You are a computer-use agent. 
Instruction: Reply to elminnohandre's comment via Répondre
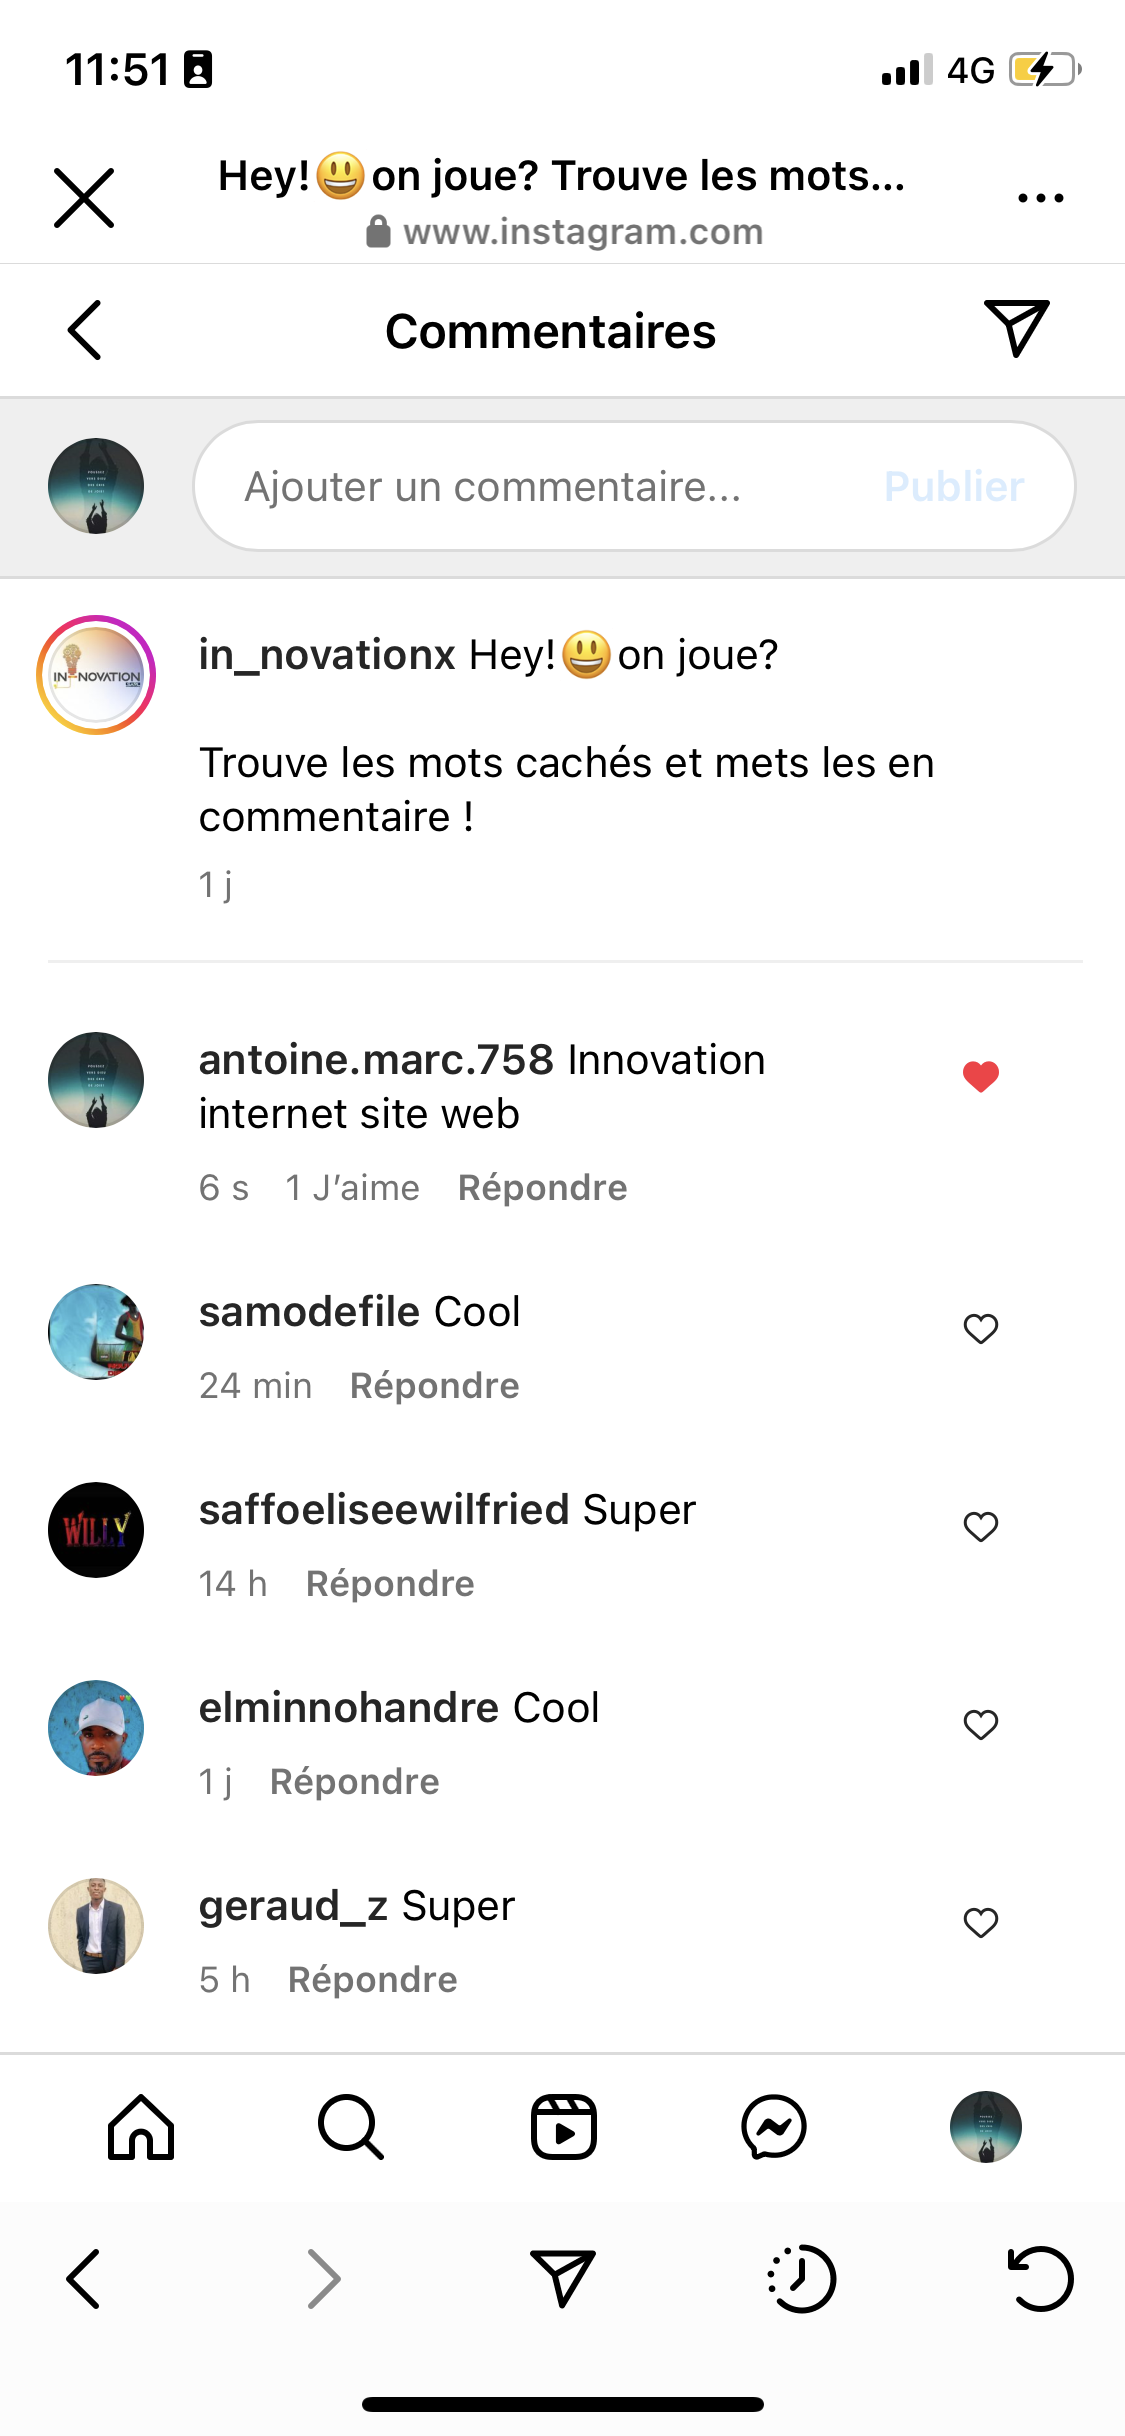tap(355, 1782)
